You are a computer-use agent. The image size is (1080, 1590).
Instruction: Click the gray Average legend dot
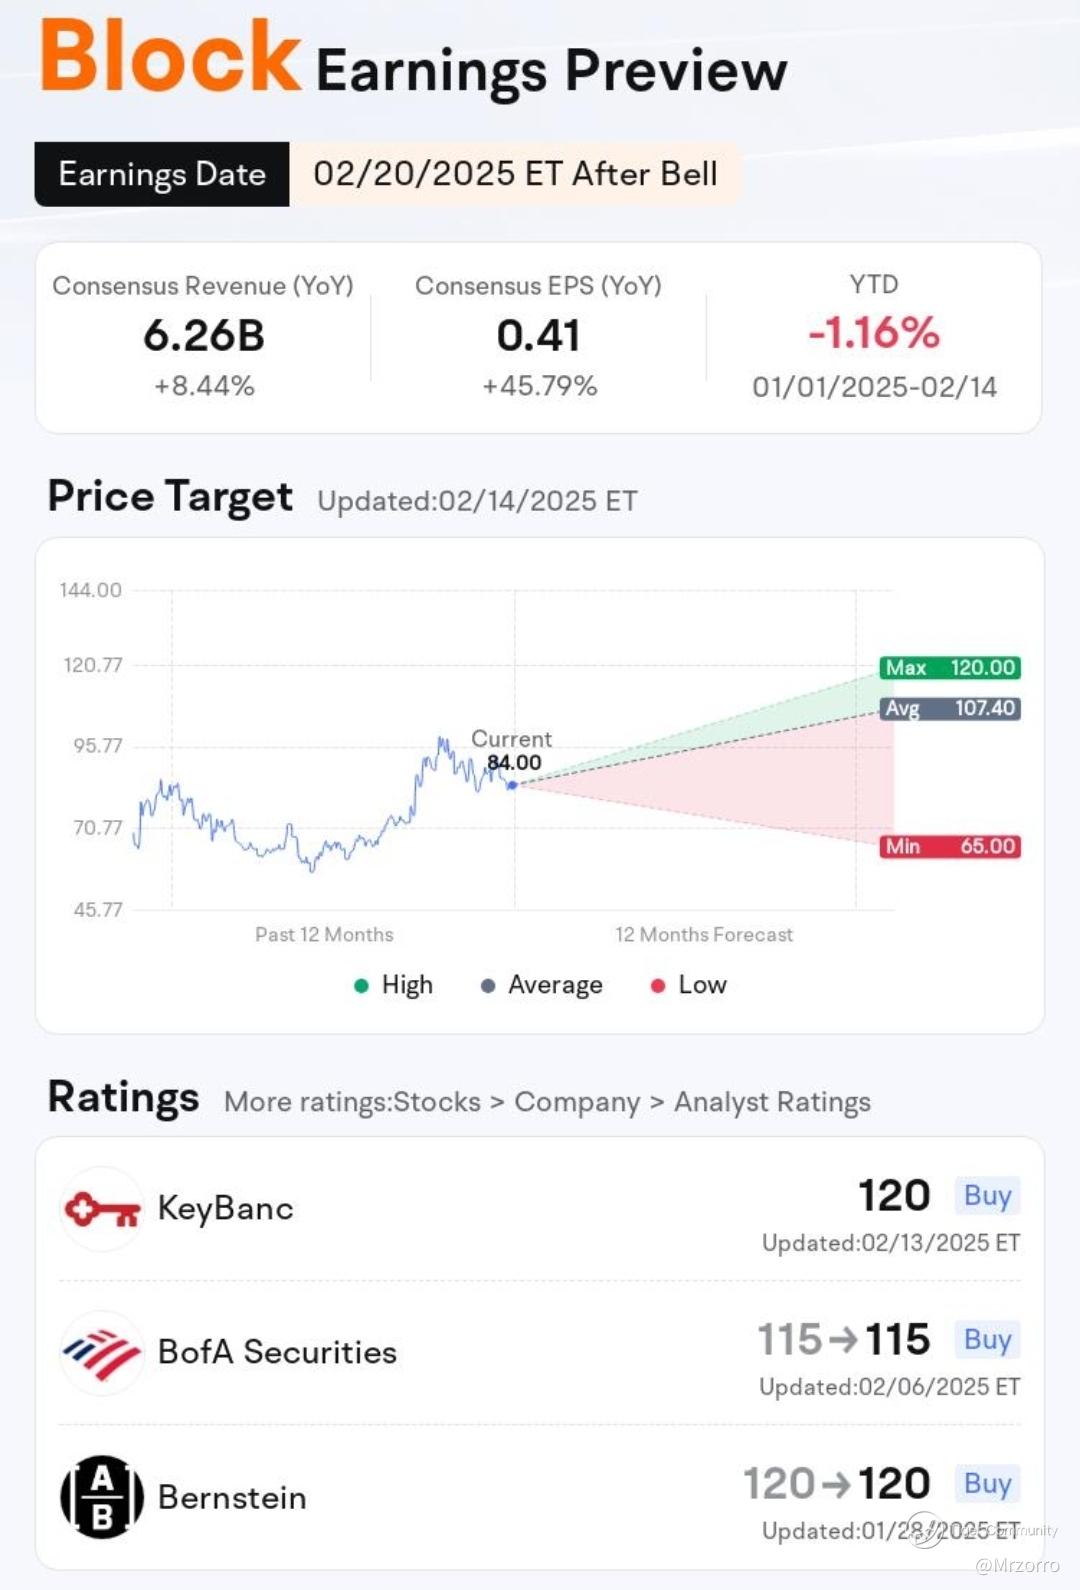488,986
